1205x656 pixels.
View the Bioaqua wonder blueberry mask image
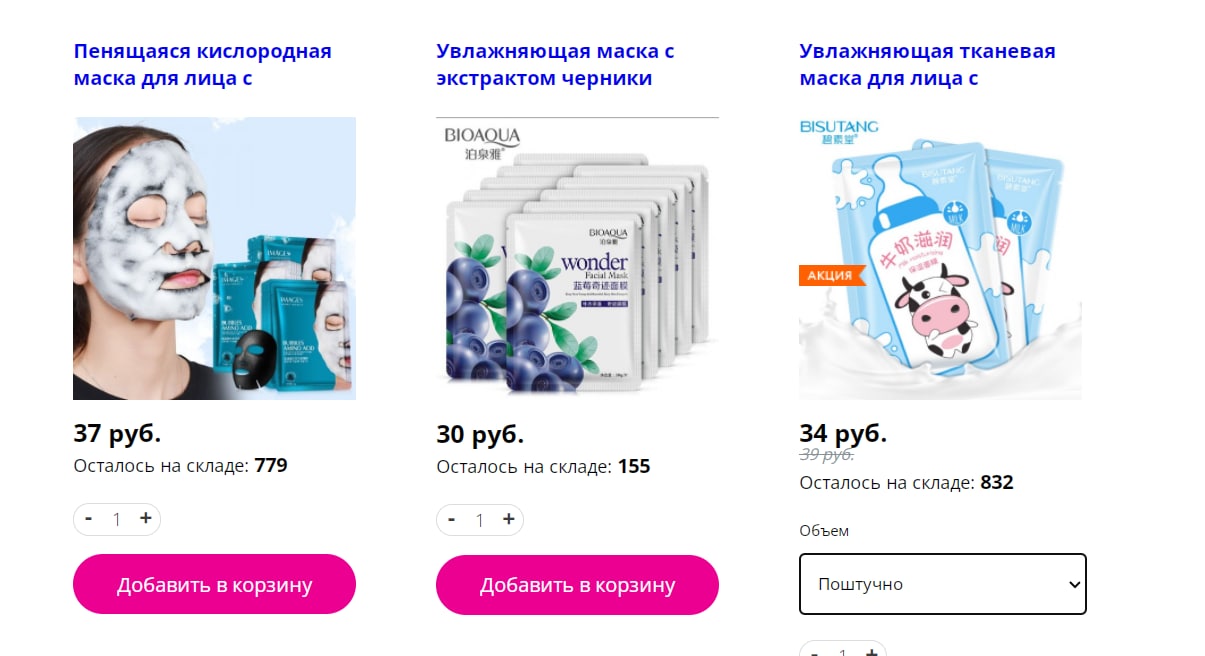pos(577,258)
